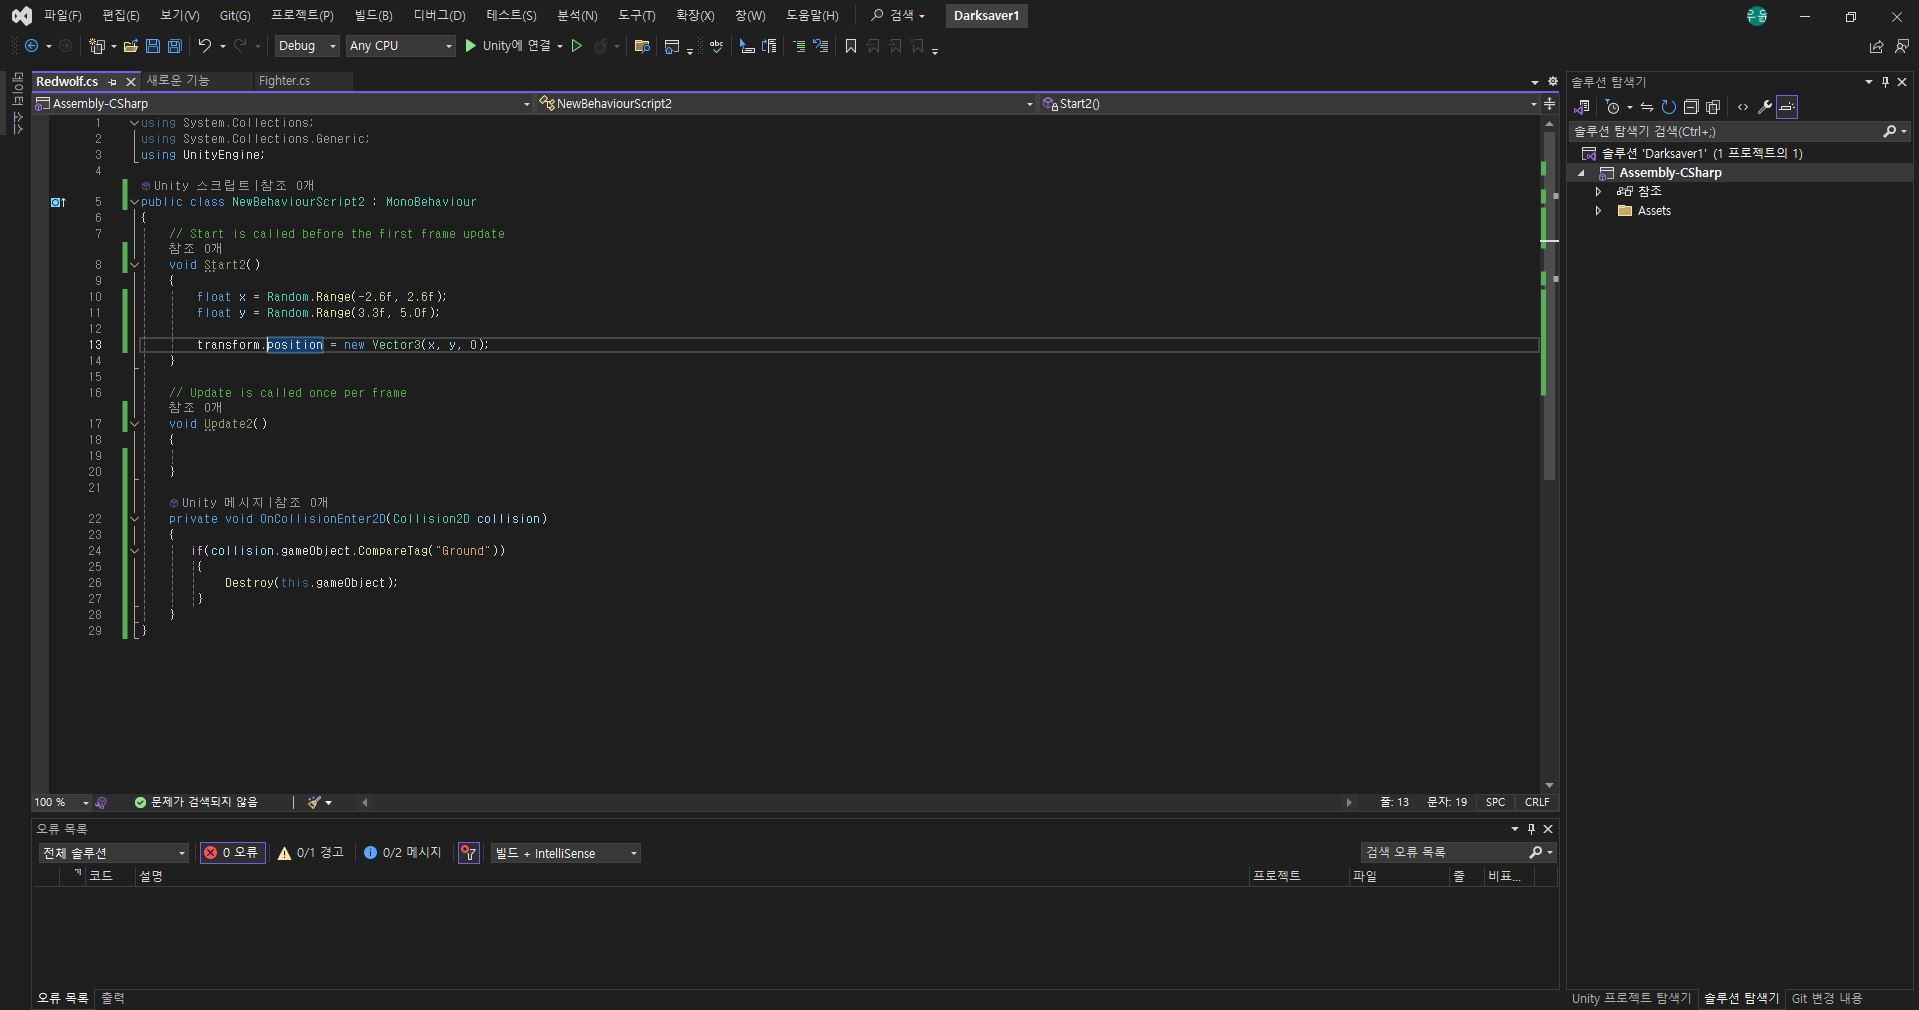Toggle the error list clear filter icon

click(x=469, y=853)
